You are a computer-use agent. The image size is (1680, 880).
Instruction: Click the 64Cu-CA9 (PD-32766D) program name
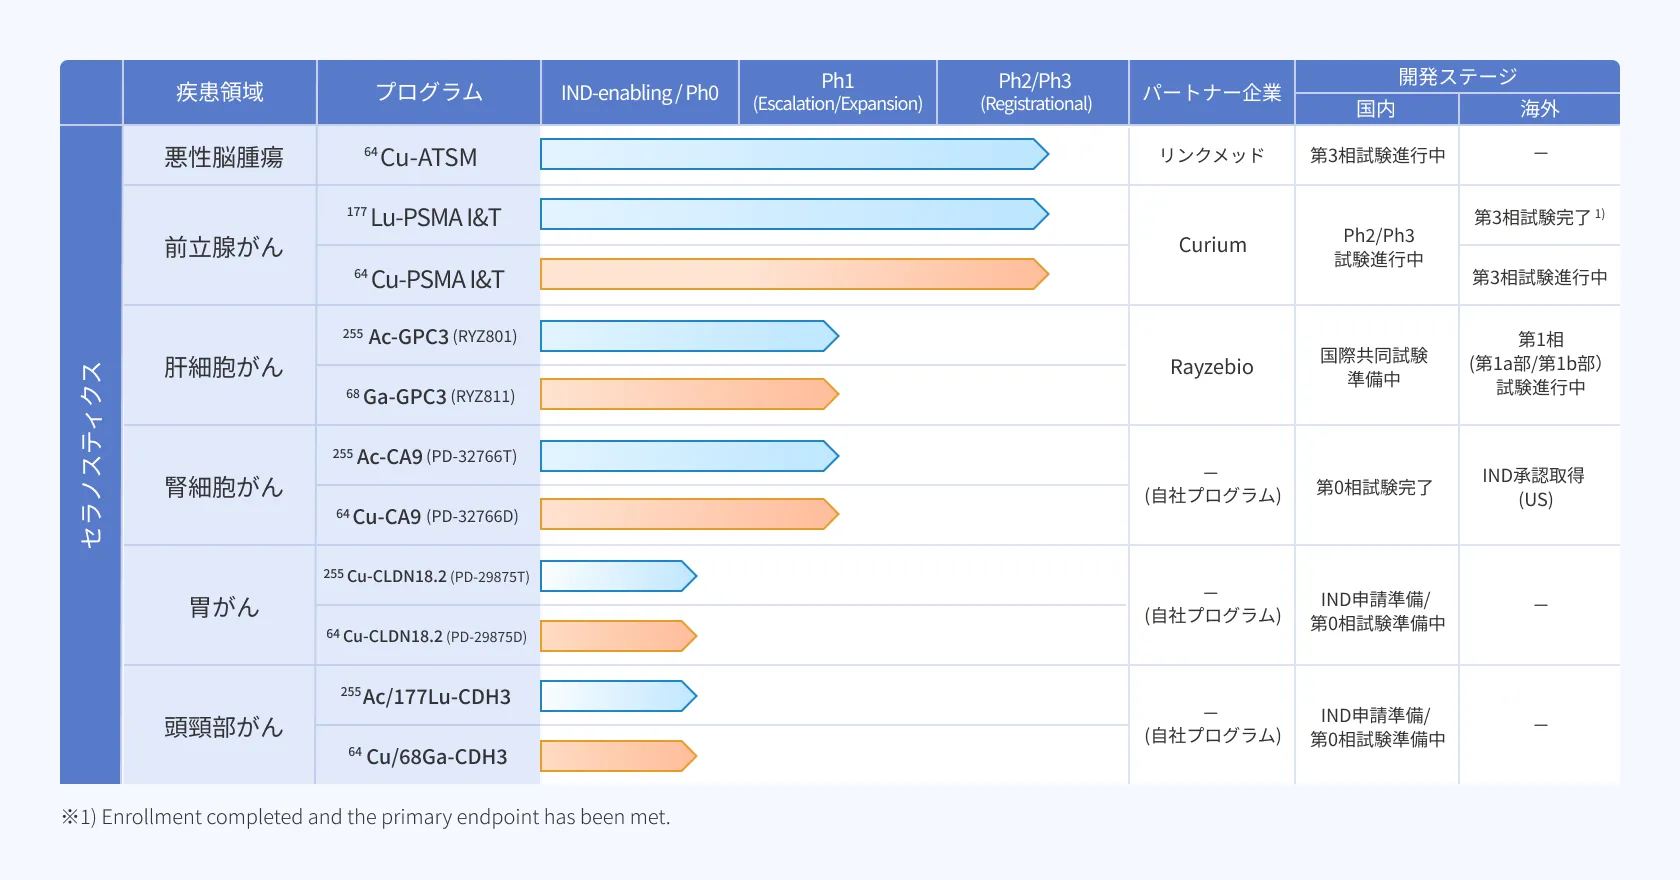tap(428, 516)
